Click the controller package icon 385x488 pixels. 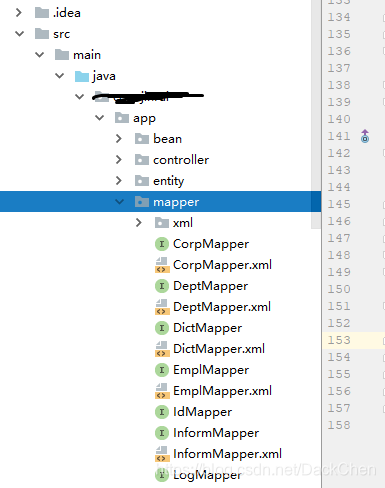142,160
